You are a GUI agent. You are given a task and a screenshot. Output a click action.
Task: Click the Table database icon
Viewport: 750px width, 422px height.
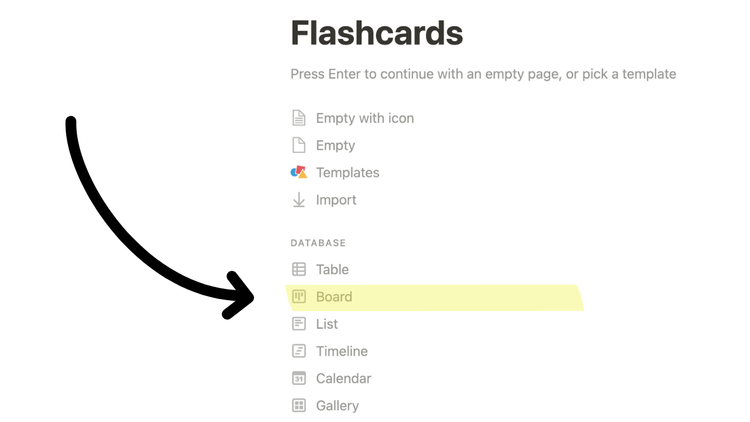pos(298,269)
